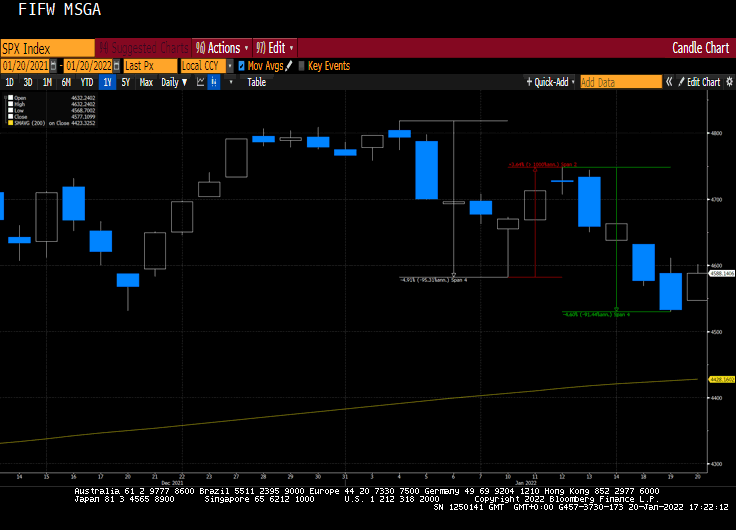Click the large blue candle for January 5
This screenshot has width=736, height=530.
(427, 170)
